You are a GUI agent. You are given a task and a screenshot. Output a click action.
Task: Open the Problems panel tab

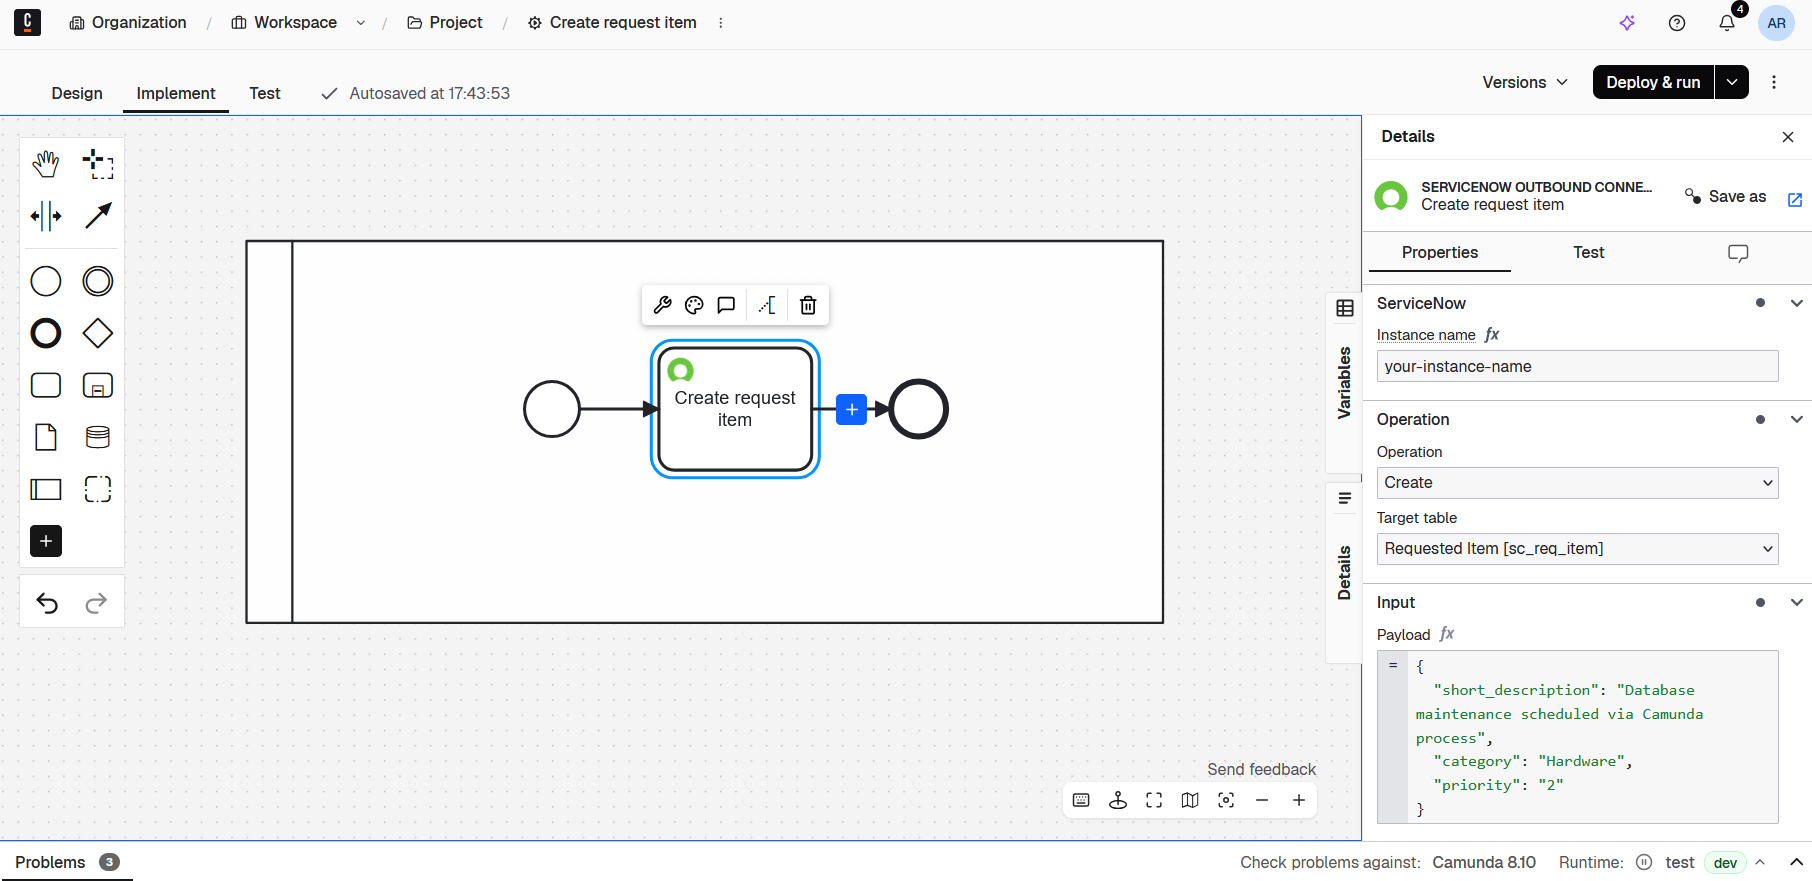[x=66, y=862]
